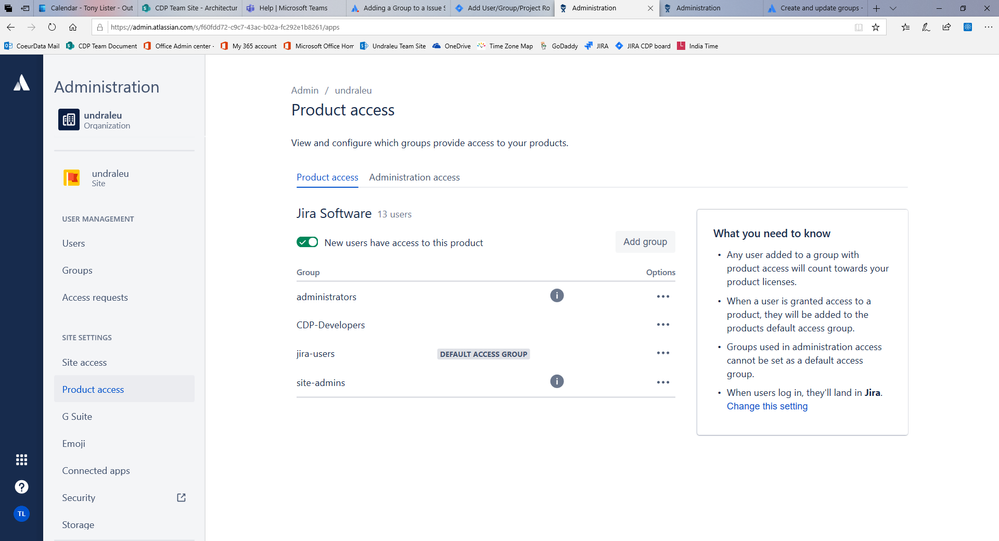
Task: Click the info icon for site-admins group
Action: pos(557,381)
